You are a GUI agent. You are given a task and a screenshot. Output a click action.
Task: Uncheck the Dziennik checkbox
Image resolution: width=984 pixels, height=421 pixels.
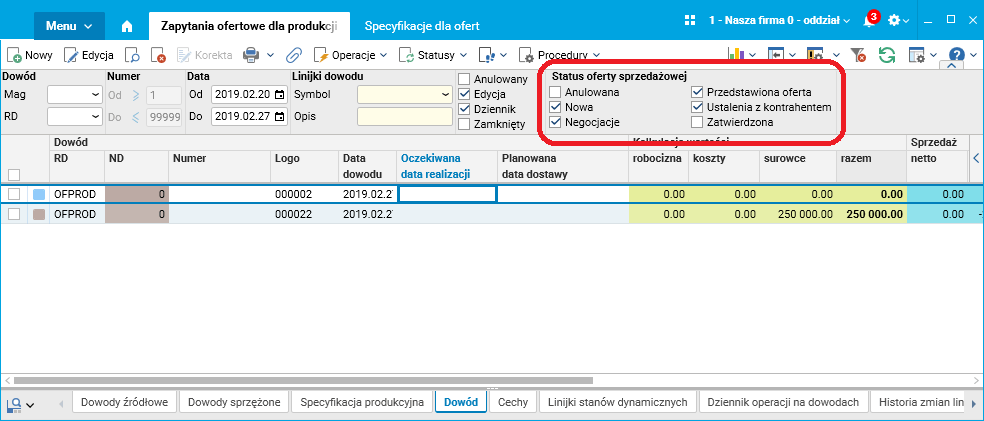(464, 109)
